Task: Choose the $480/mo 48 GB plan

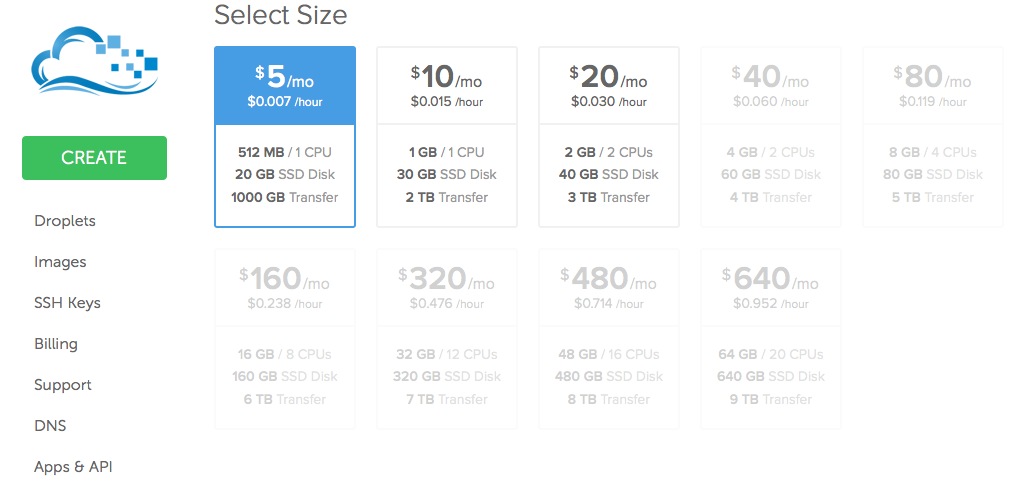Action: [609, 339]
